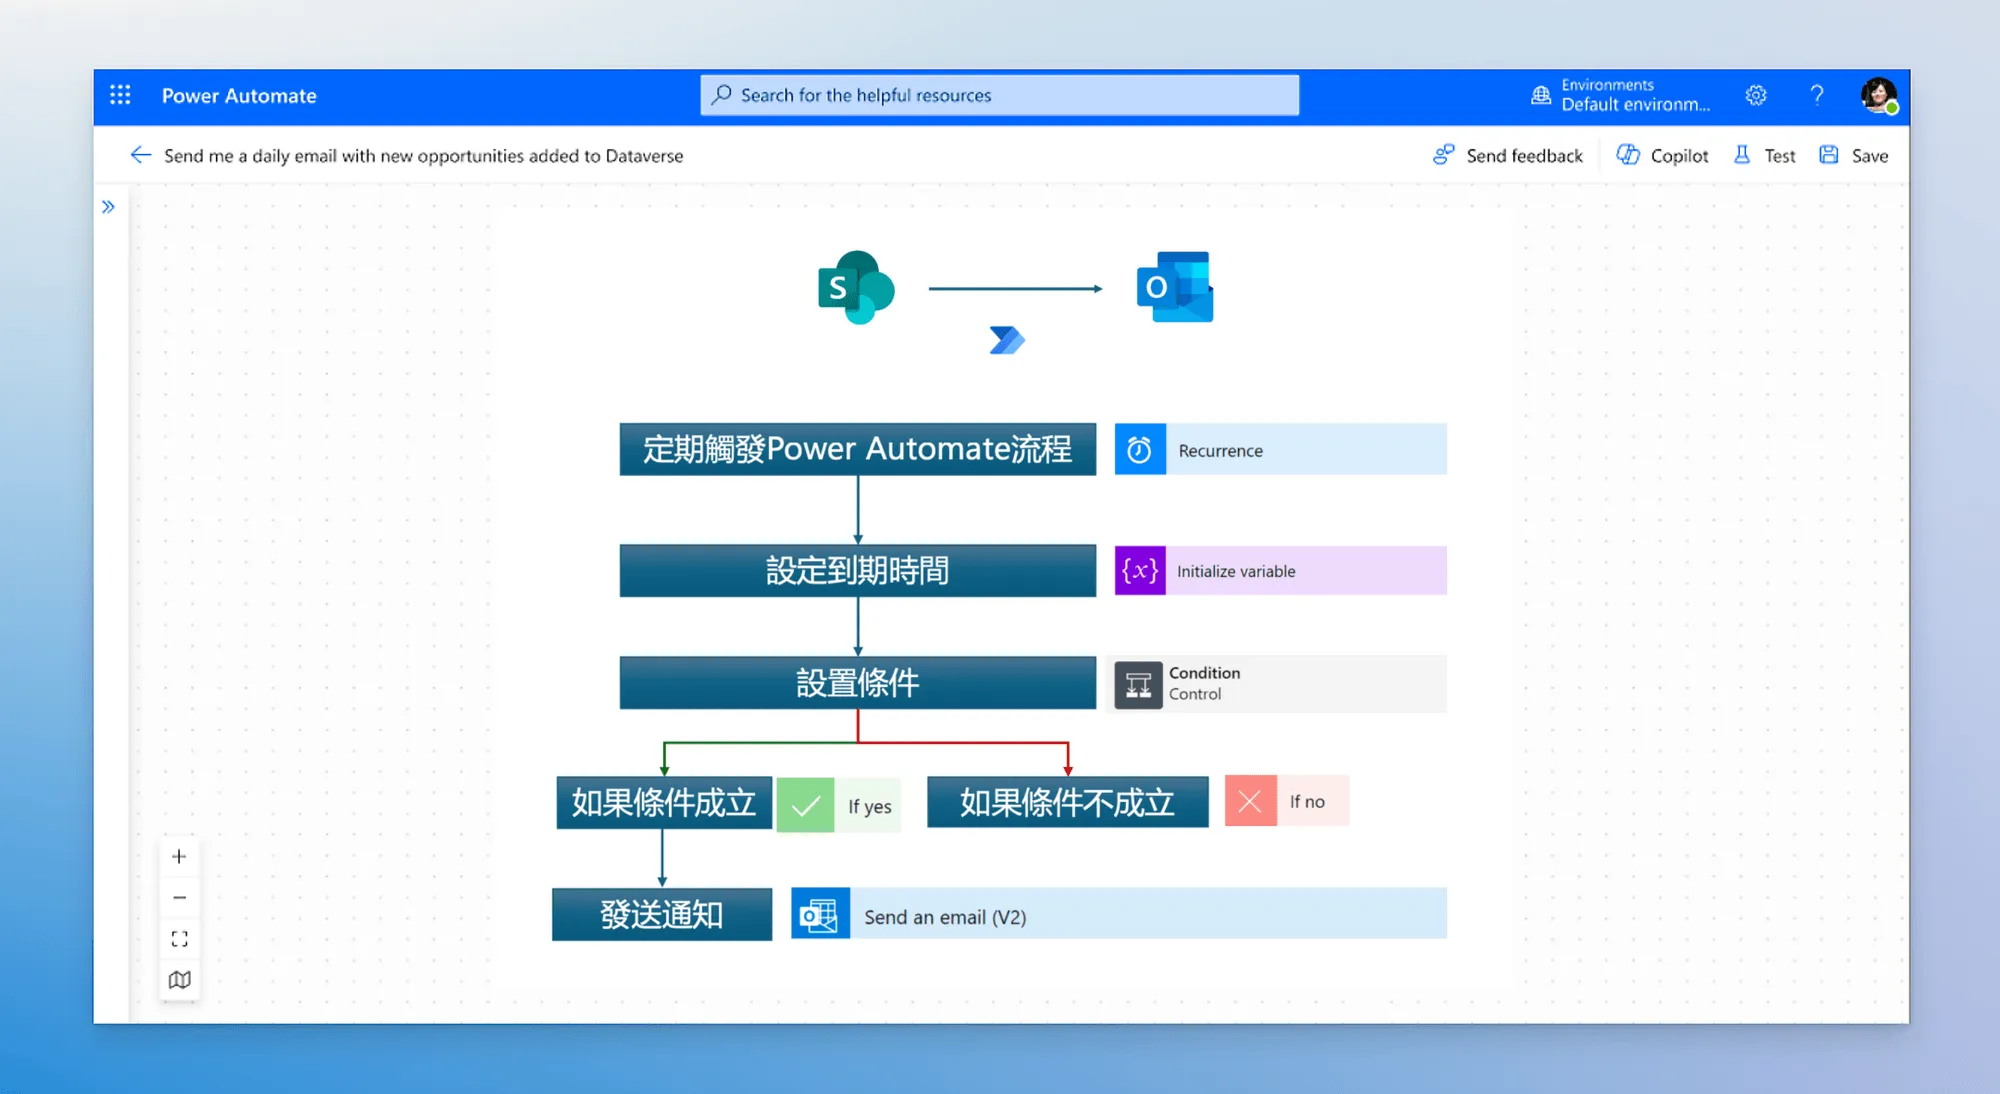The image size is (2000, 1094).
Task: Click the green If yes checkmark
Action: pyautogui.click(x=805, y=805)
